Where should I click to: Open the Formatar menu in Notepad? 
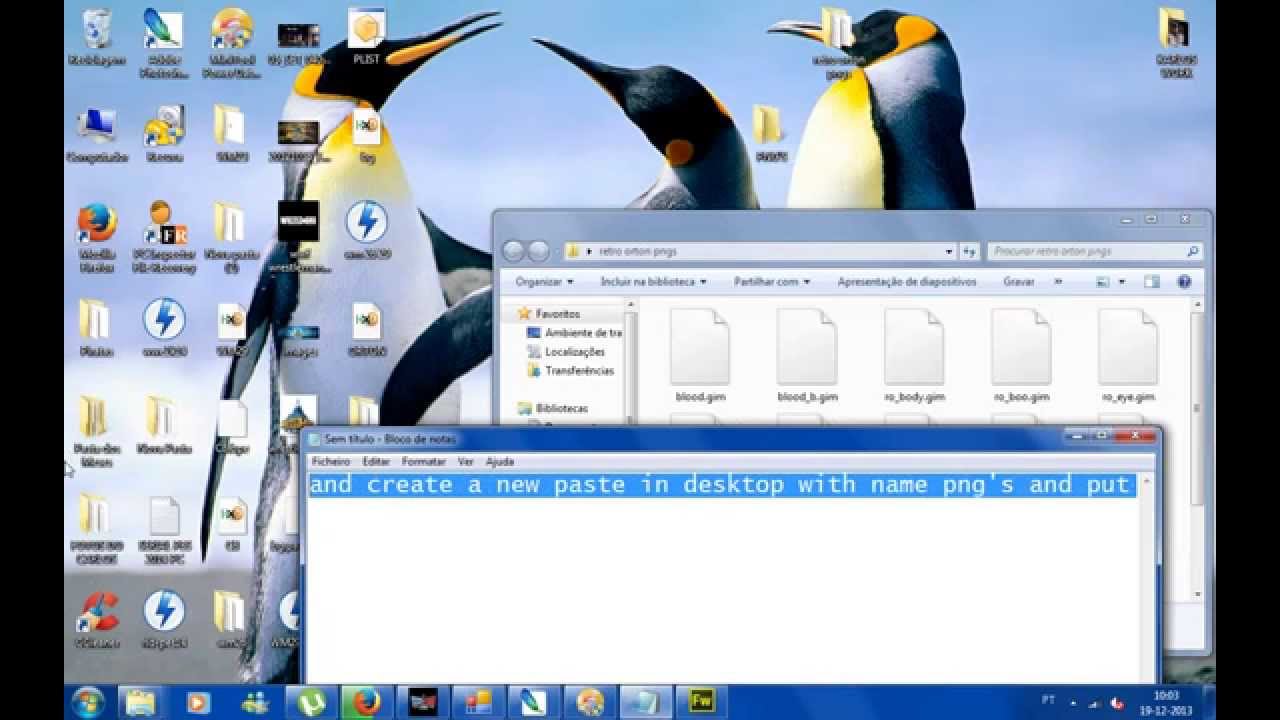tap(423, 462)
